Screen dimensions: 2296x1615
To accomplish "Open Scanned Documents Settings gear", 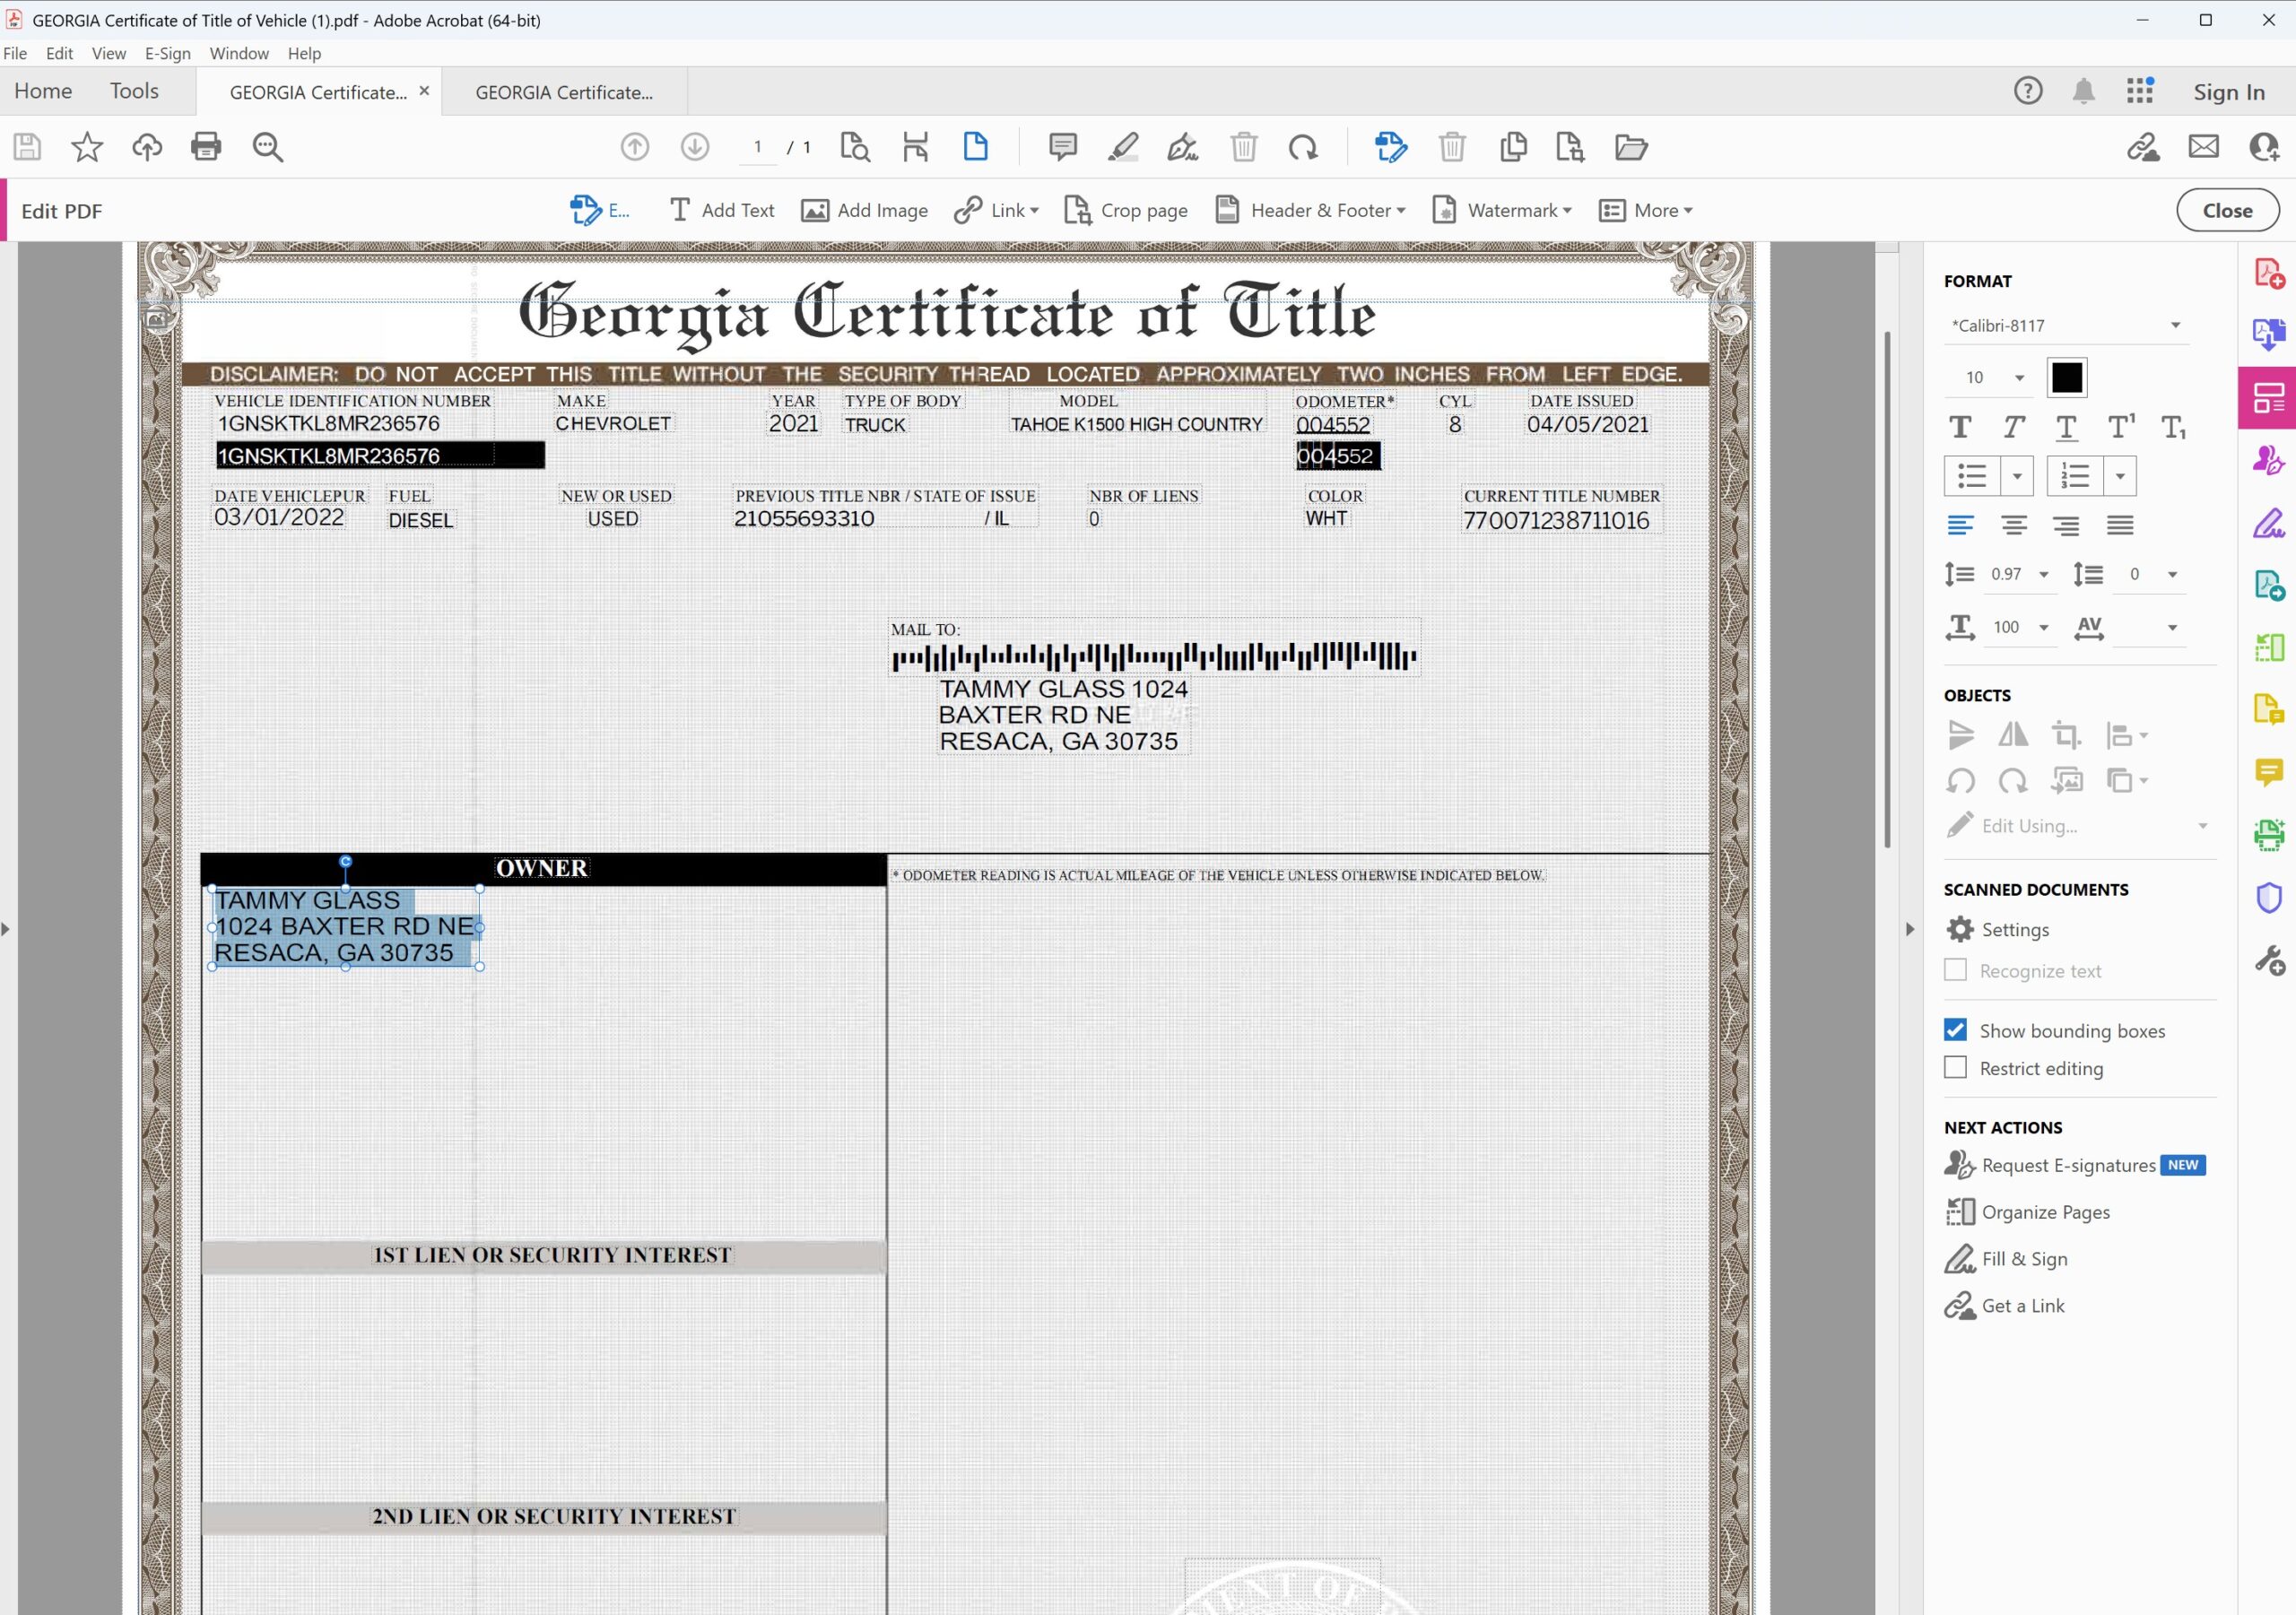I will (x=1961, y=930).
